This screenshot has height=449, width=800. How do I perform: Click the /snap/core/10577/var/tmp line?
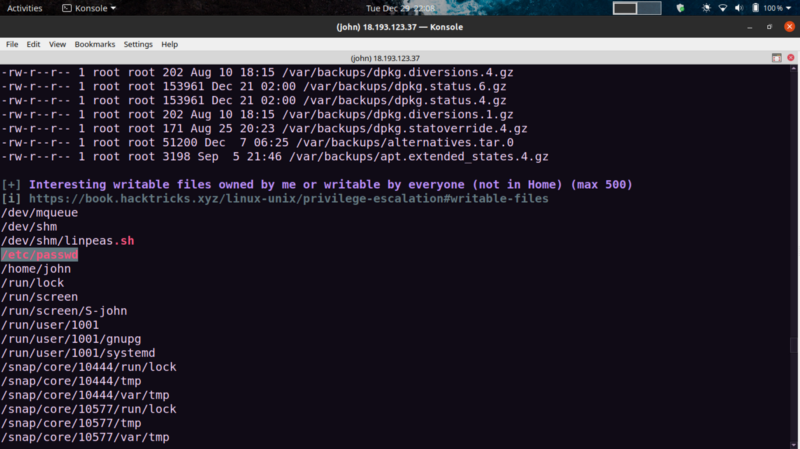click(85, 437)
